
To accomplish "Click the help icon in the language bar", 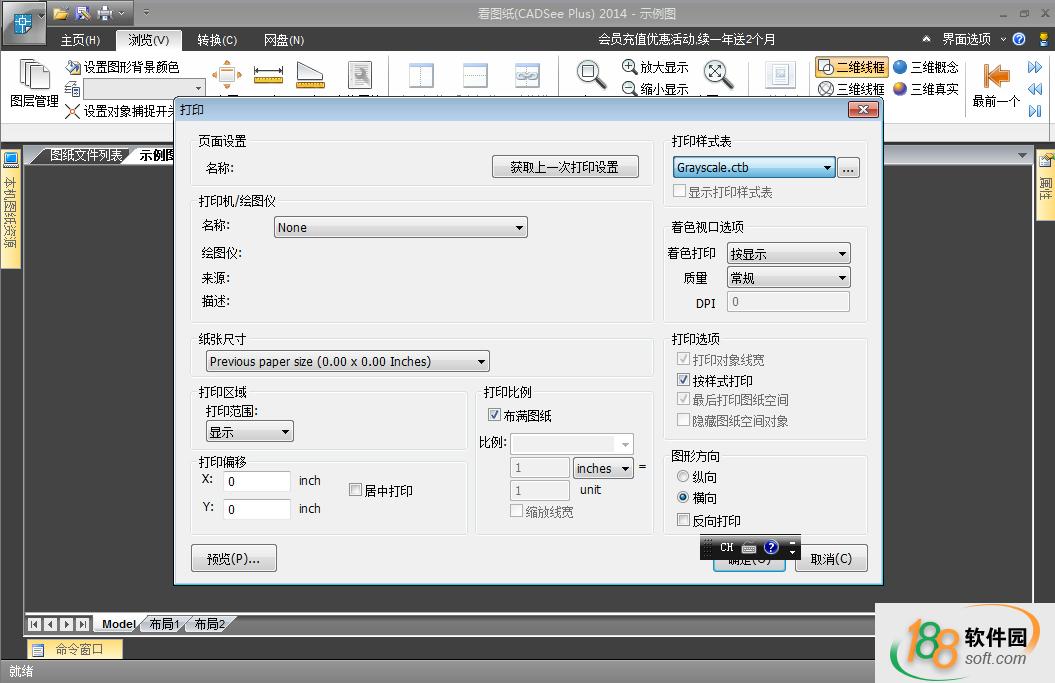I will point(771,548).
